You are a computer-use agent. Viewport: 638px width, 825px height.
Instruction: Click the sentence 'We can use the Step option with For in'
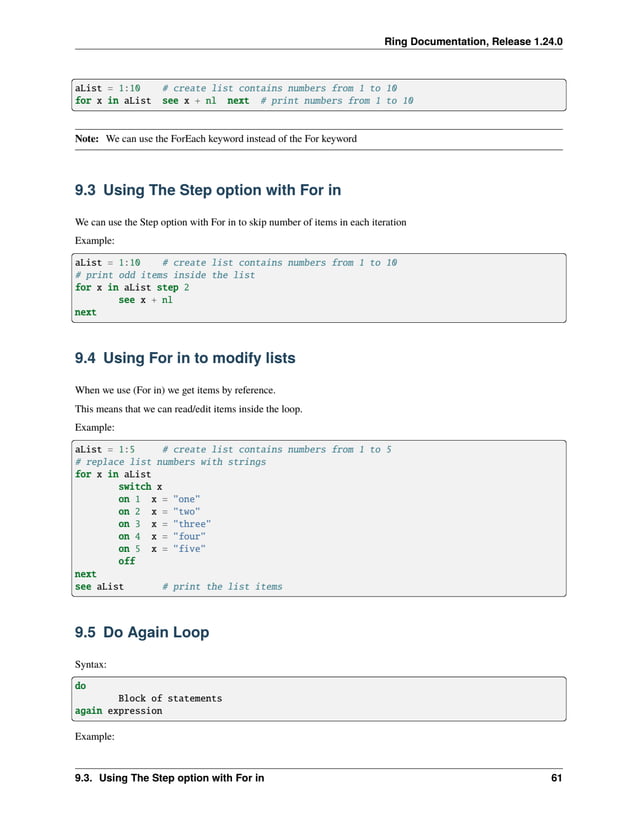(x=240, y=222)
